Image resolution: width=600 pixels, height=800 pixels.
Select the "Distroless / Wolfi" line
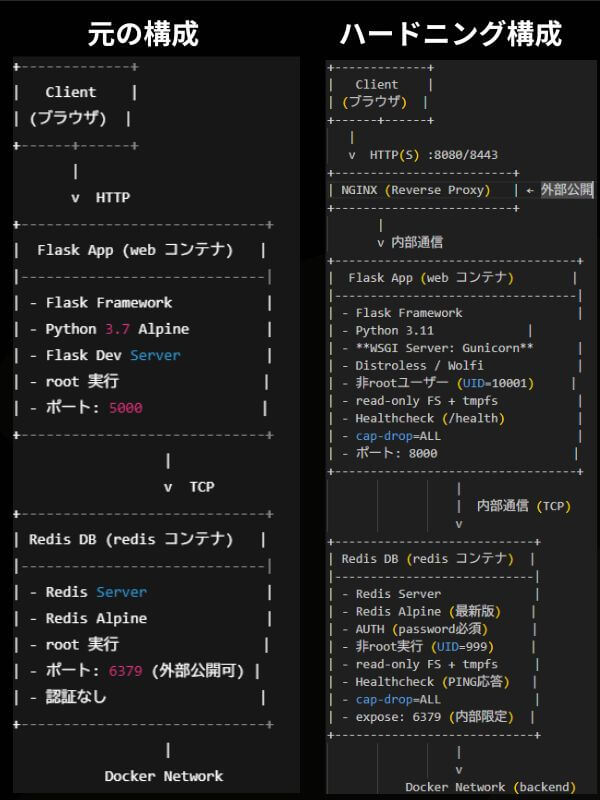[x=419, y=366]
